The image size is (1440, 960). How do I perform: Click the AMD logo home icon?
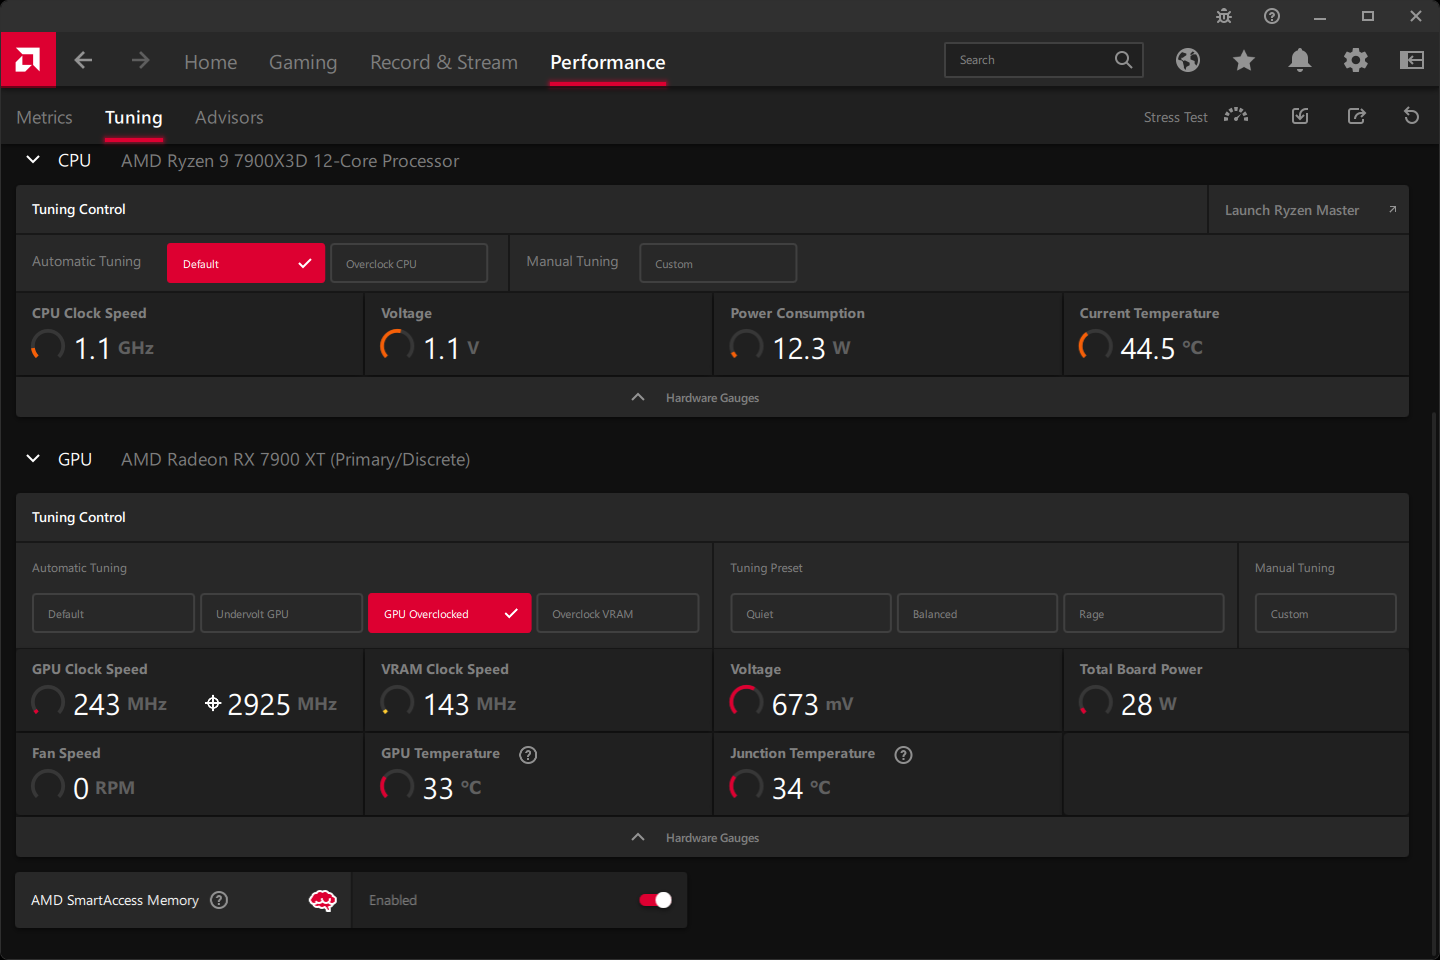tap(28, 60)
